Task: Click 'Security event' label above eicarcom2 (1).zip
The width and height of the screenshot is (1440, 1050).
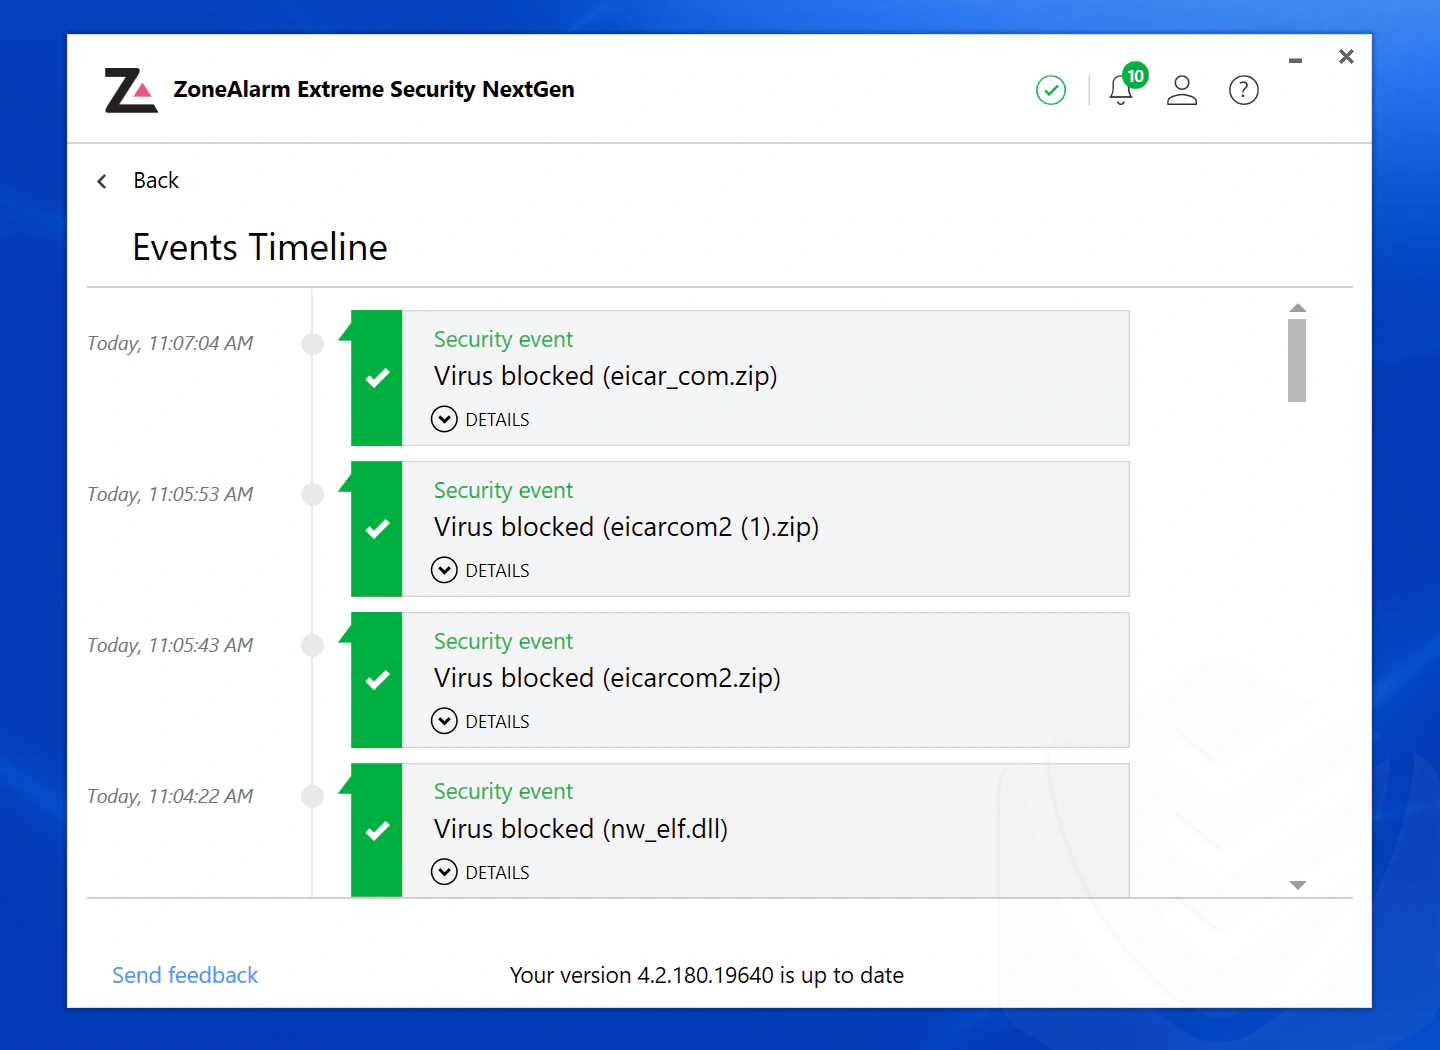Action: [x=503, y=491]
